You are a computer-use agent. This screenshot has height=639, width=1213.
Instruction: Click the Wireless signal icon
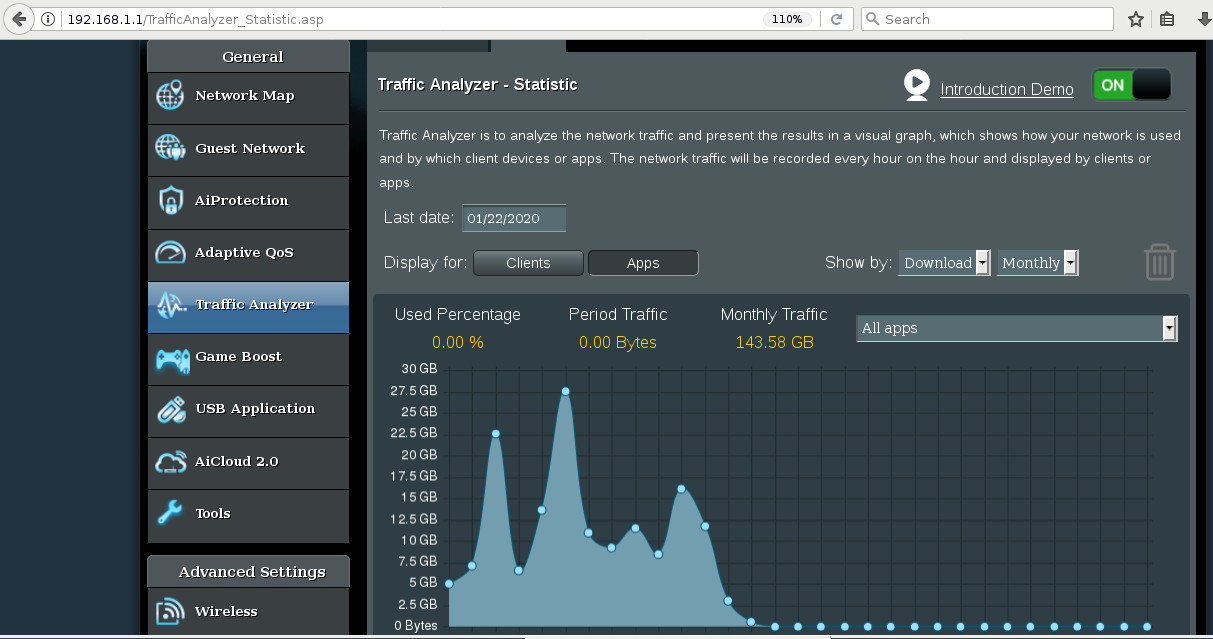tap(170, 611)
